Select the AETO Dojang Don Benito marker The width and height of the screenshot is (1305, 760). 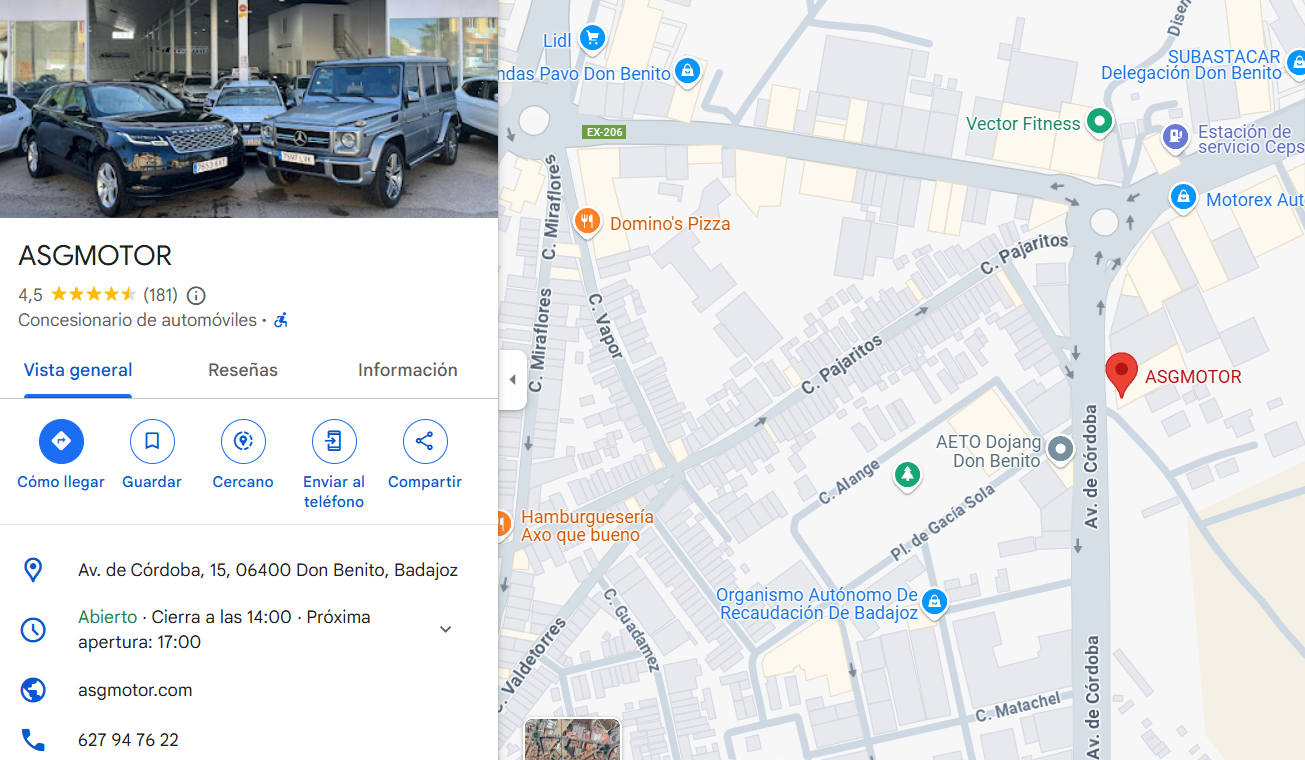click(1060, 449)
